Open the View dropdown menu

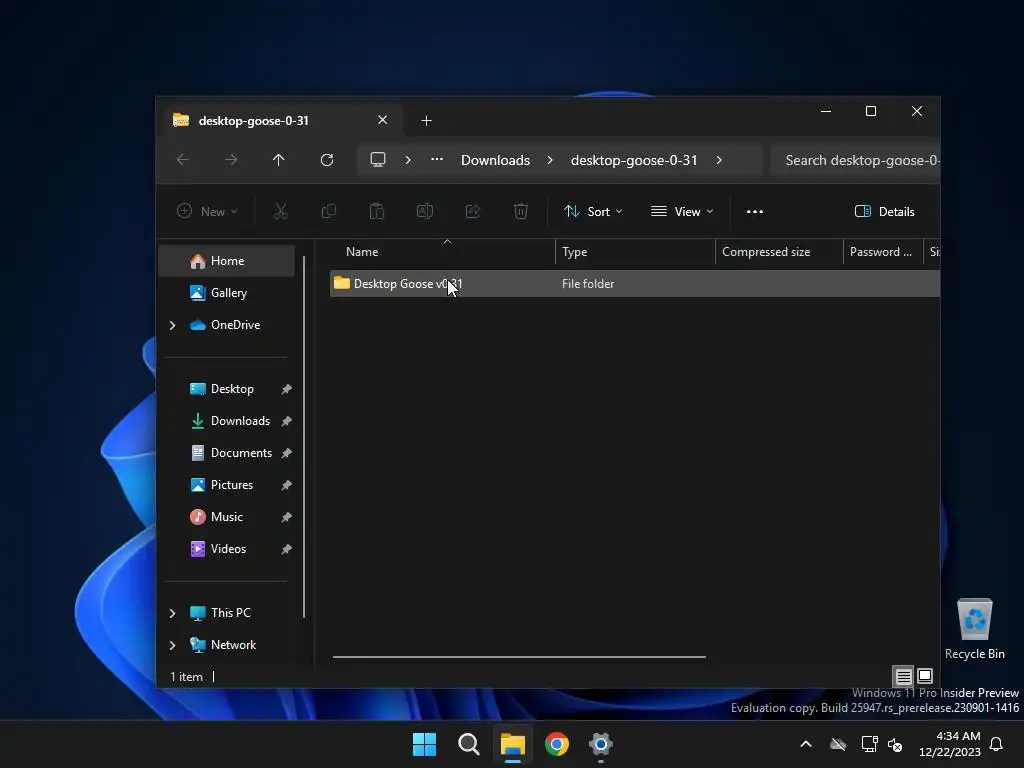coord(682,212)
